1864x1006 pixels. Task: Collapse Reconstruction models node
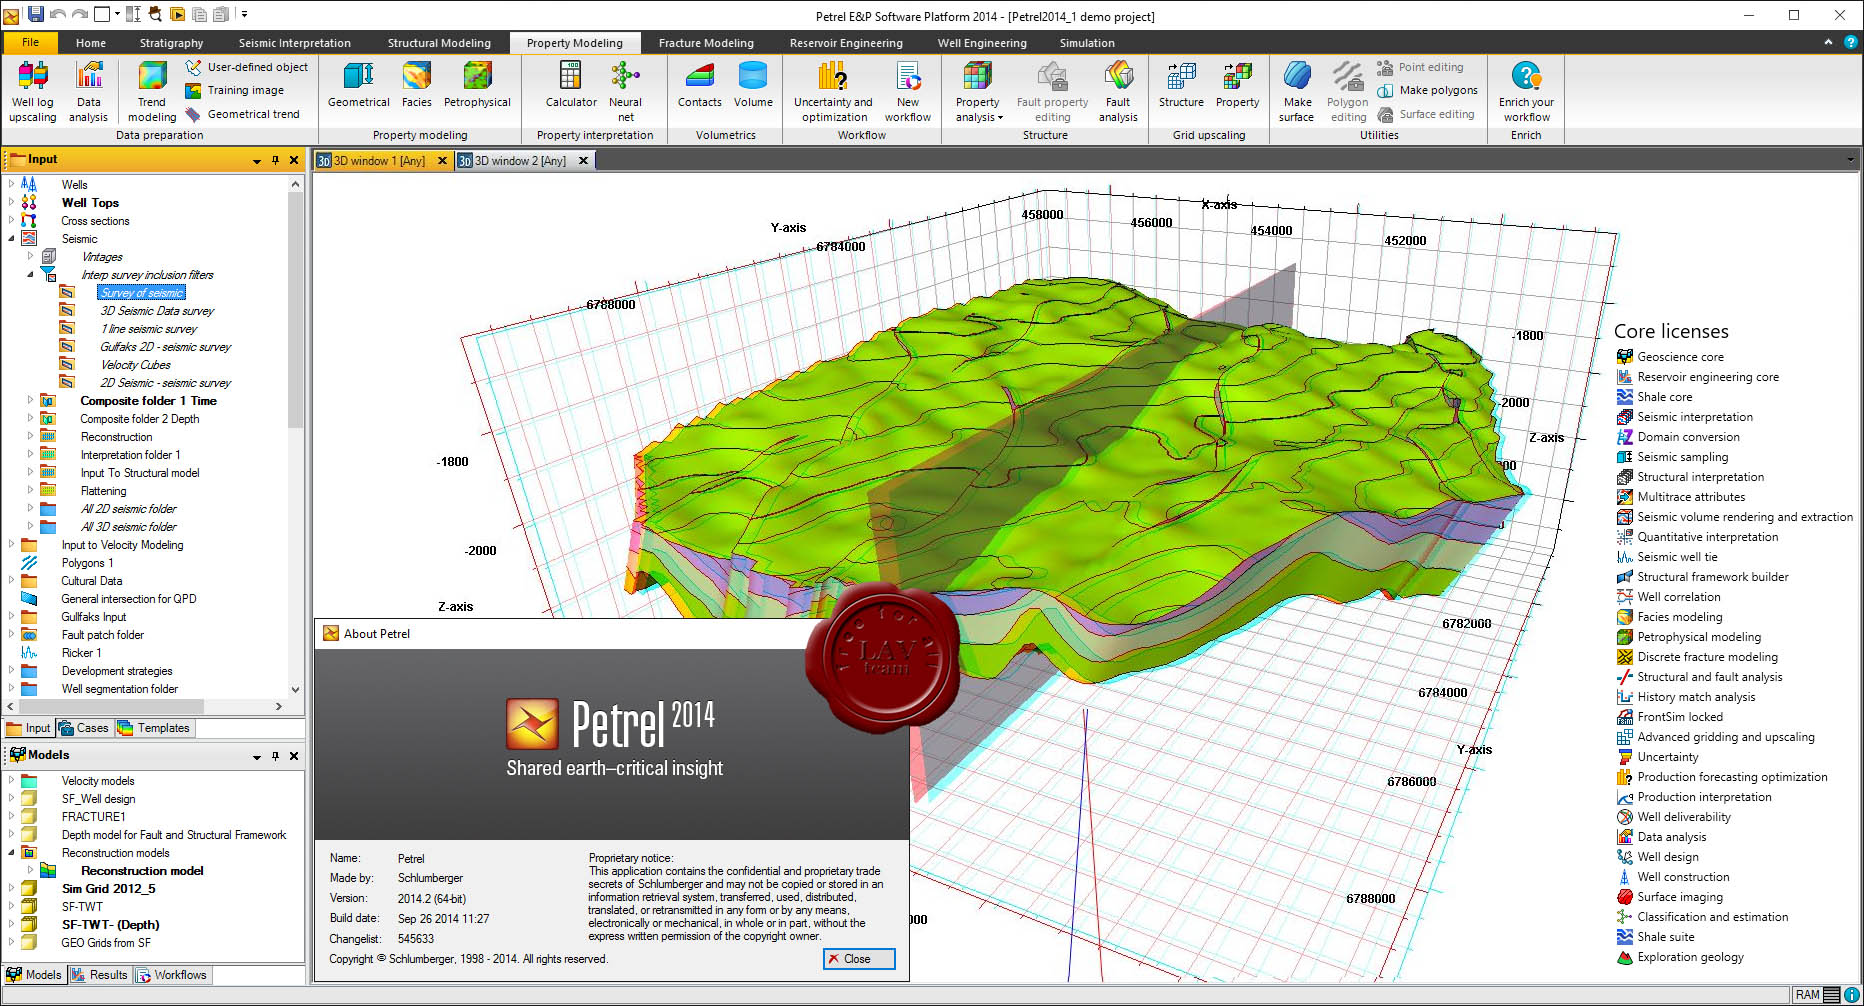(x=11, y=852)
